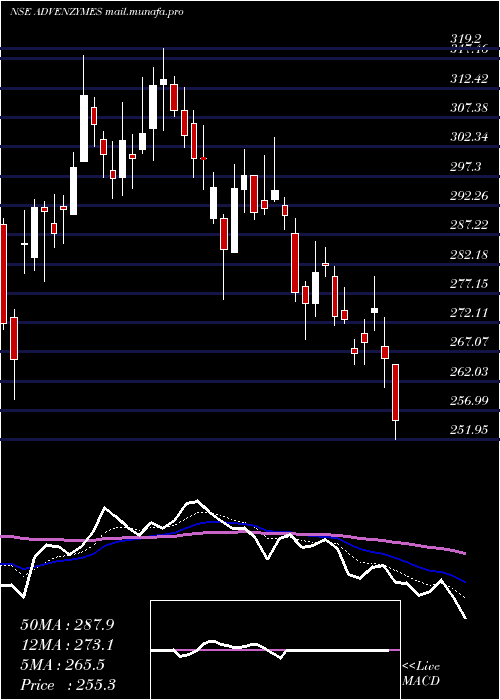Click the 272.11 price level label
Screen dimensions: 500x700
[469, 313]
